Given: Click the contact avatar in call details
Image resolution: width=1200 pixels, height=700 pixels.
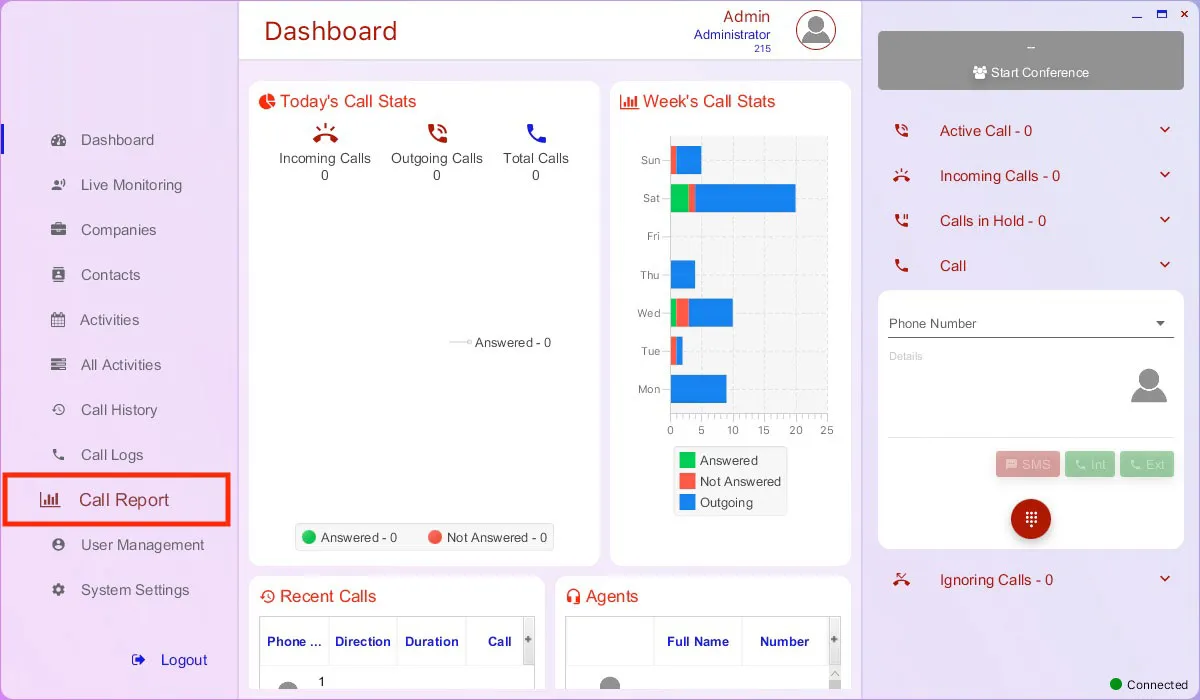Looking at the screenshot, I should point(1149,386).
